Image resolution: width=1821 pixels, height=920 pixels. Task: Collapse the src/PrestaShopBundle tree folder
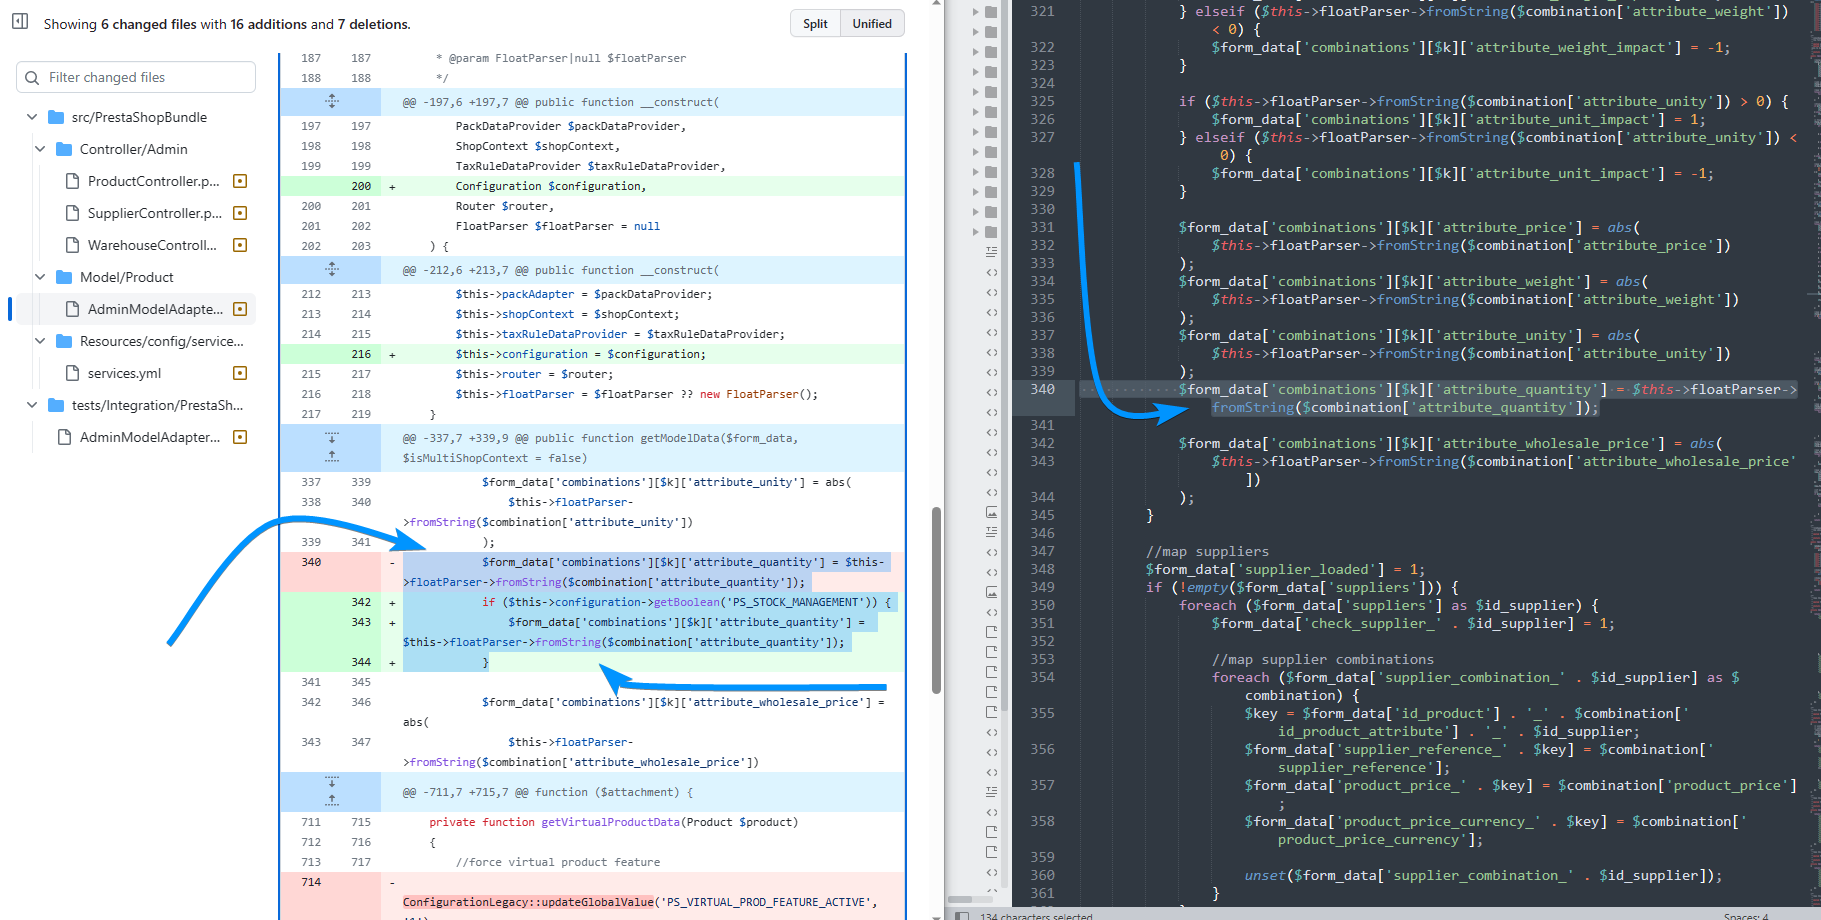(x=32, y=117)
